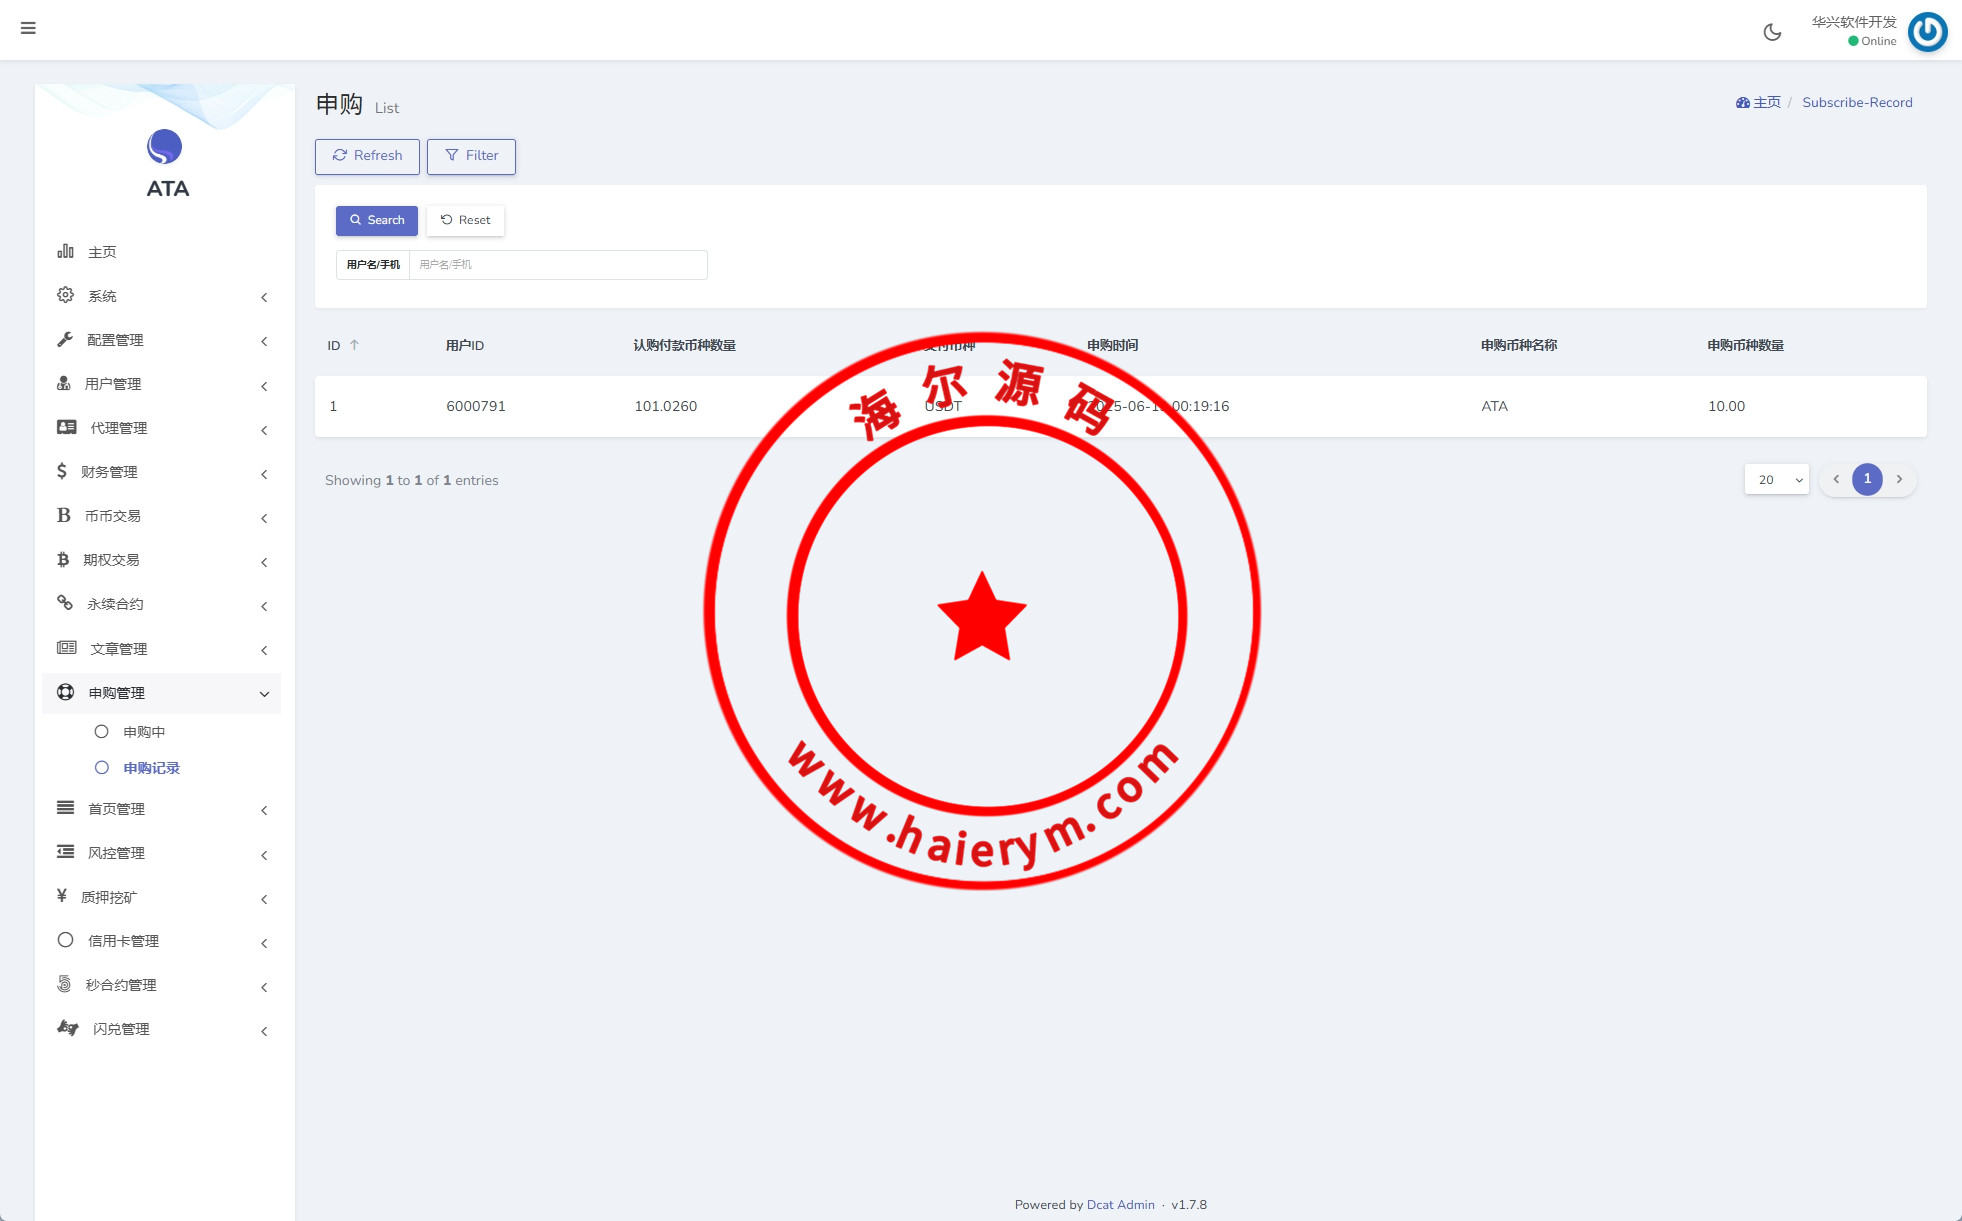The image size is (1962, 1221).
Task: Click the 币币交易 B icon
Action: (64, 515)
